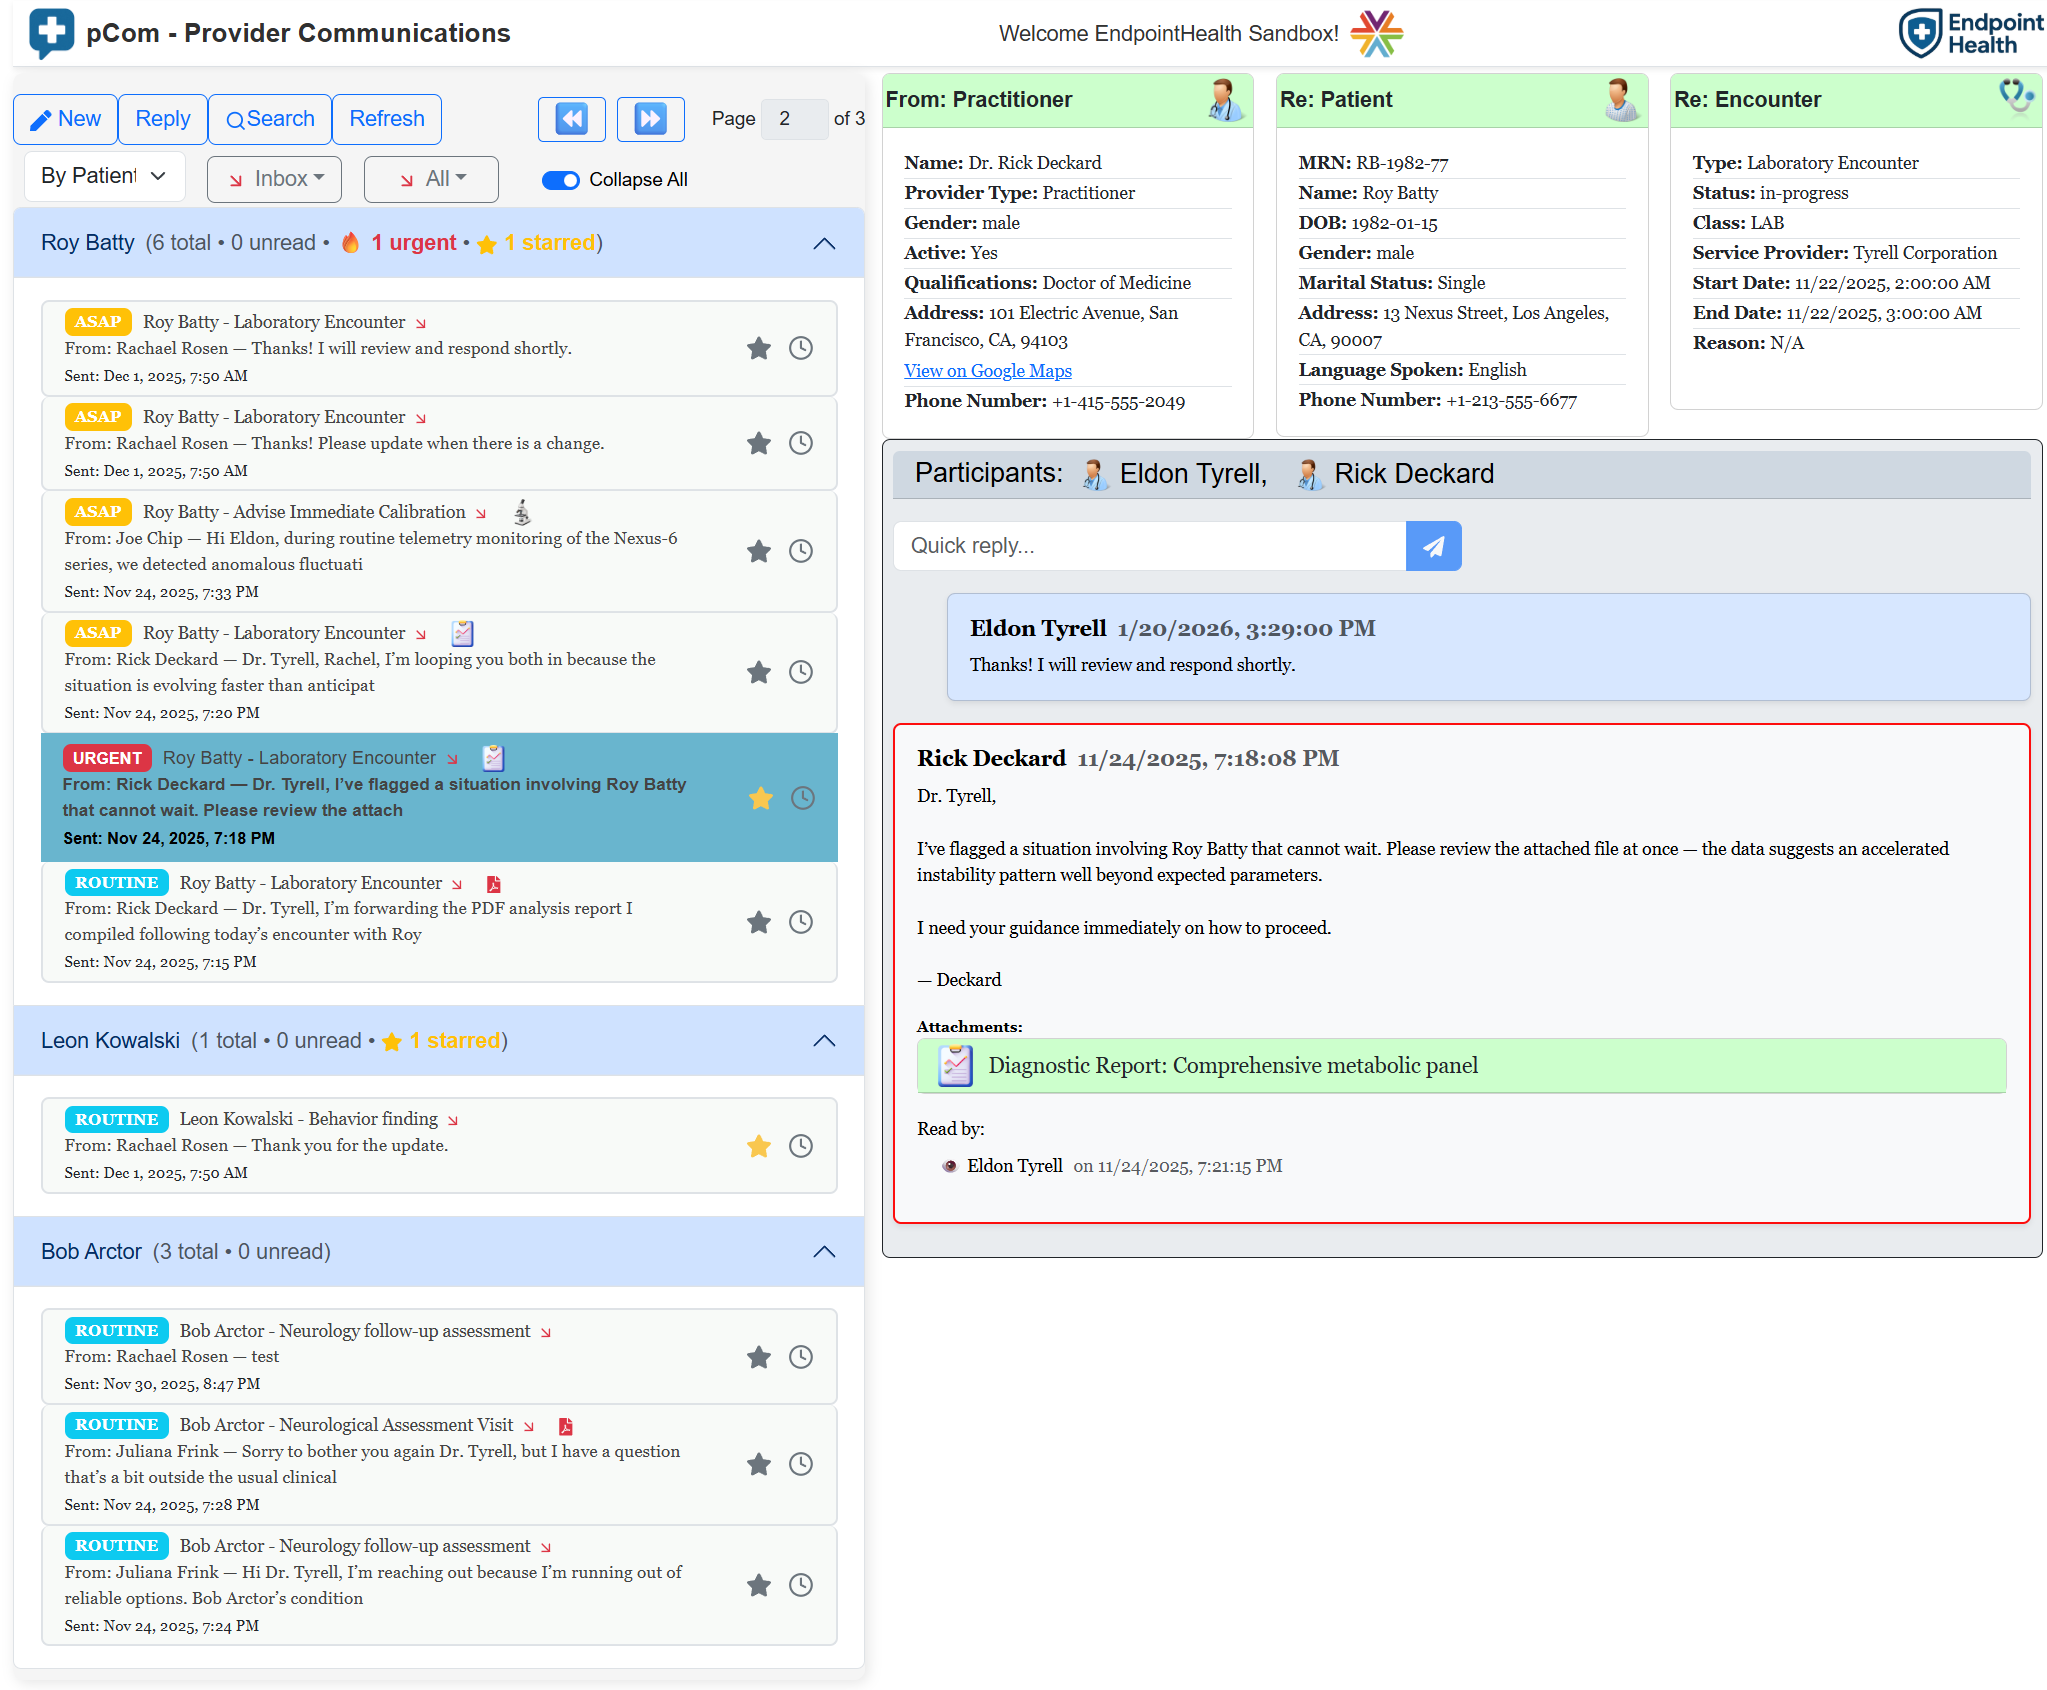Screen dimensions: 2047x1690
Task: Click into the Quick reply text field
Action: click(x=1148, y=546)
